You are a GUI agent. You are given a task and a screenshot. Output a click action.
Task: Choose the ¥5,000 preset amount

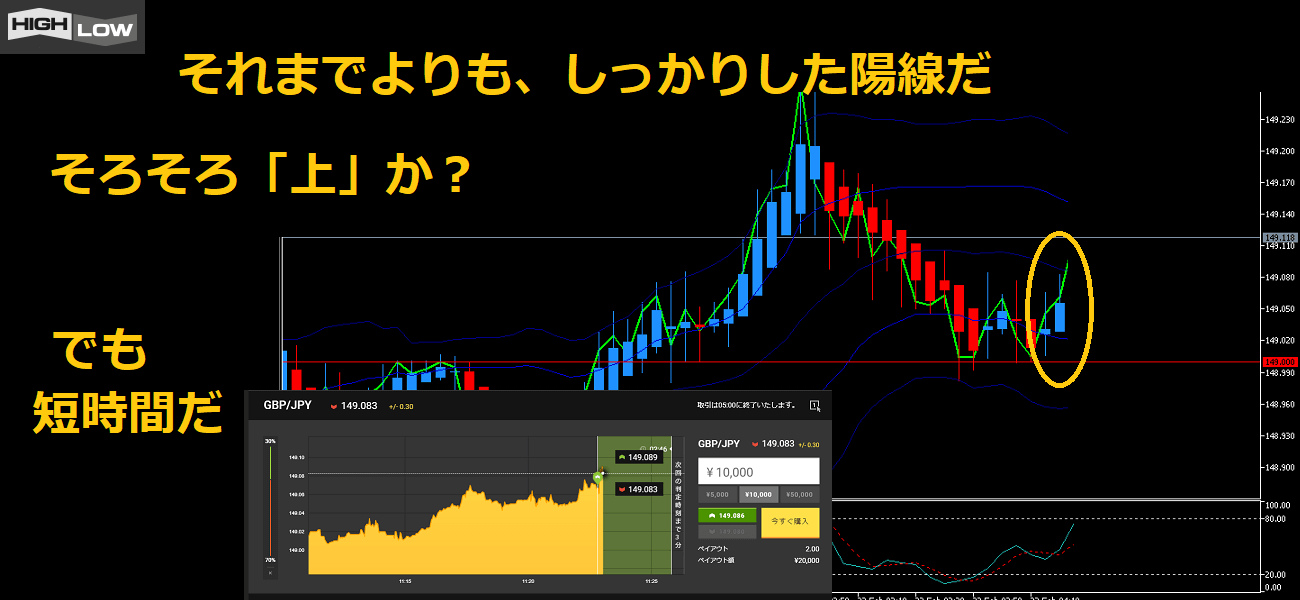coord(717,494)
